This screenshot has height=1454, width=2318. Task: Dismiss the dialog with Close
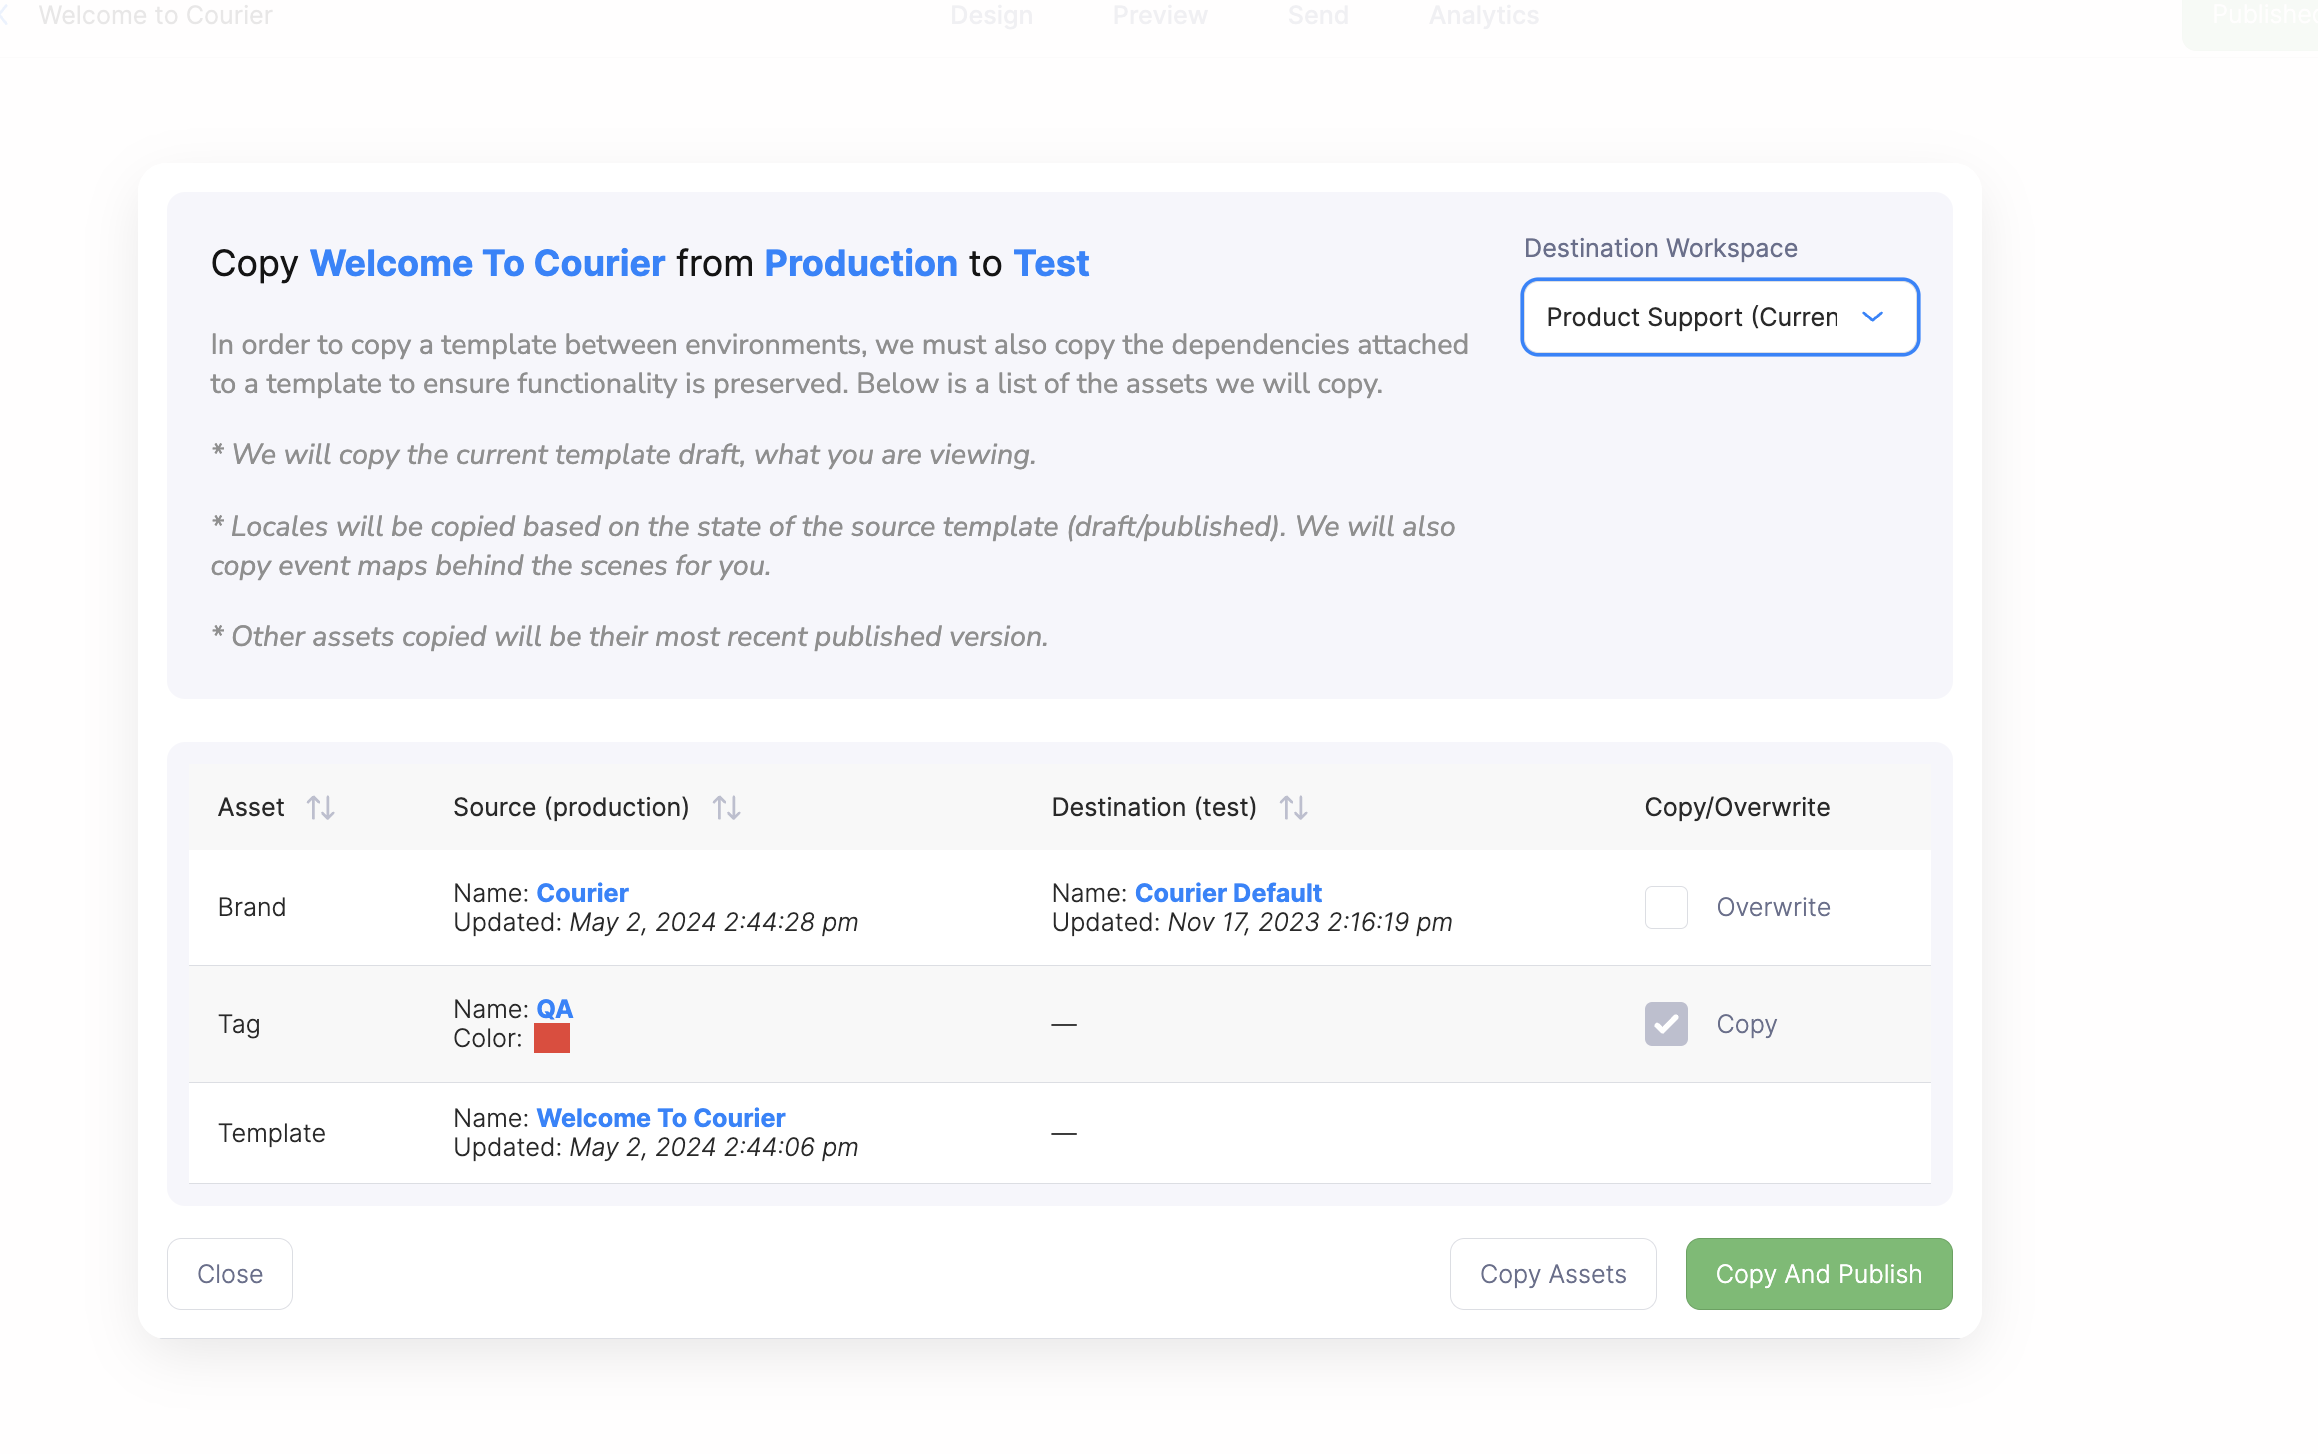click(x=229, y=1273)
